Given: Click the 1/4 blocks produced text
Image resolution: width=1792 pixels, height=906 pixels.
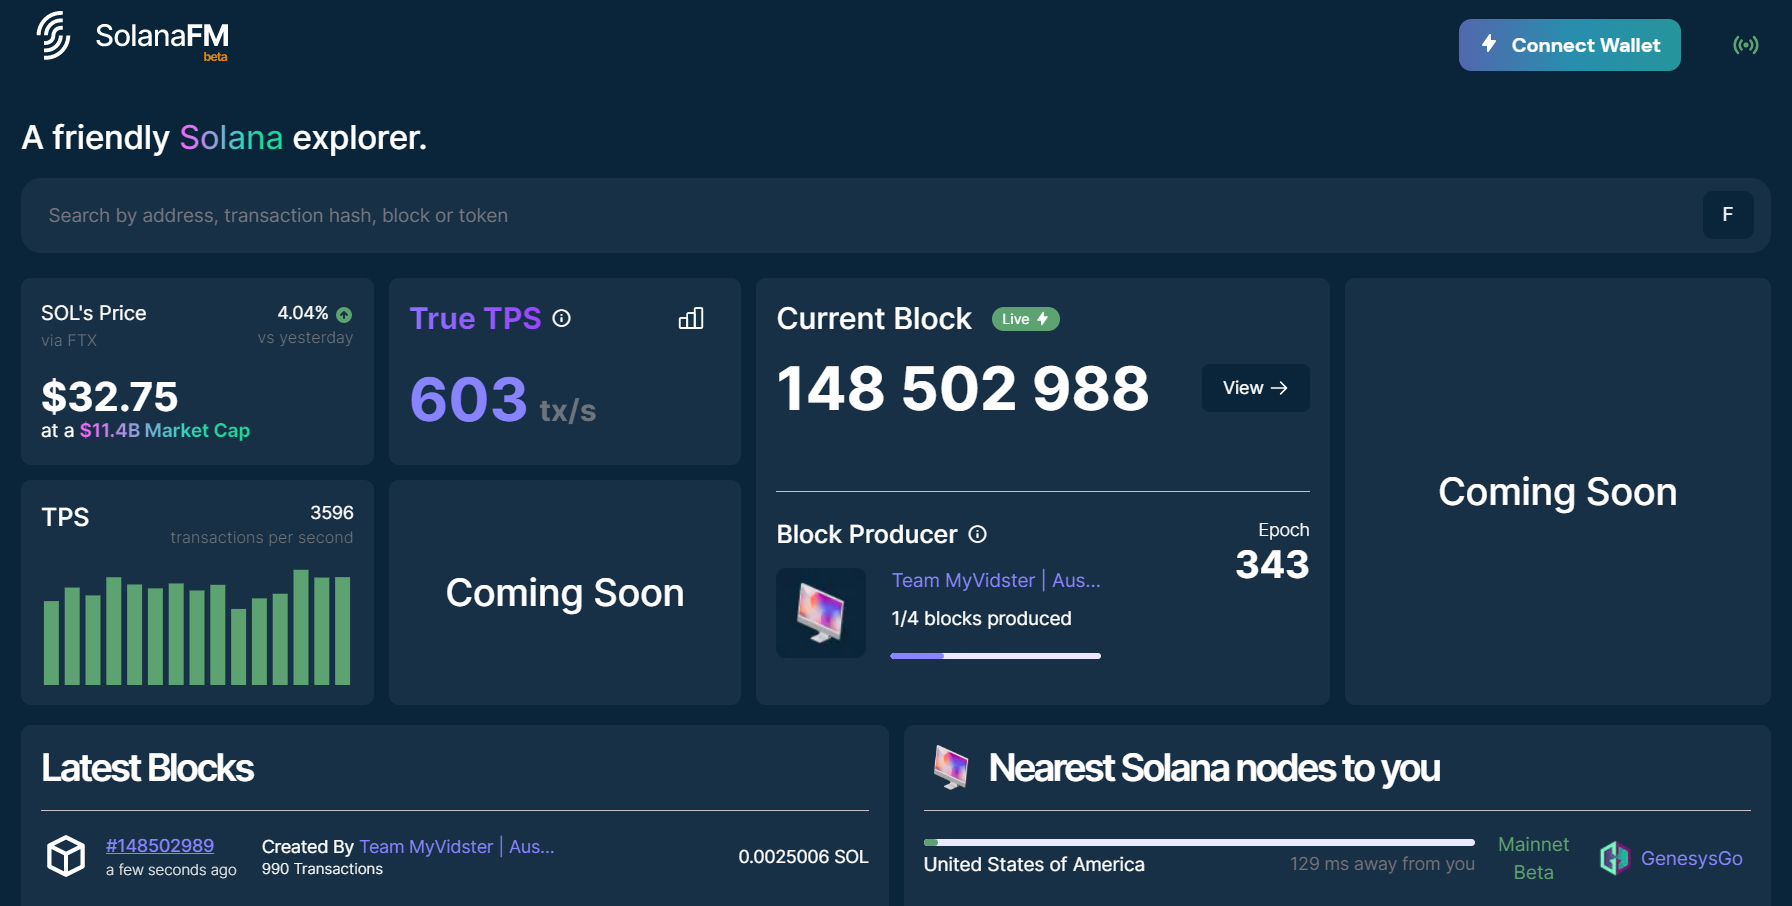Looking at the screenshot, I should click(x=981, y=619).
